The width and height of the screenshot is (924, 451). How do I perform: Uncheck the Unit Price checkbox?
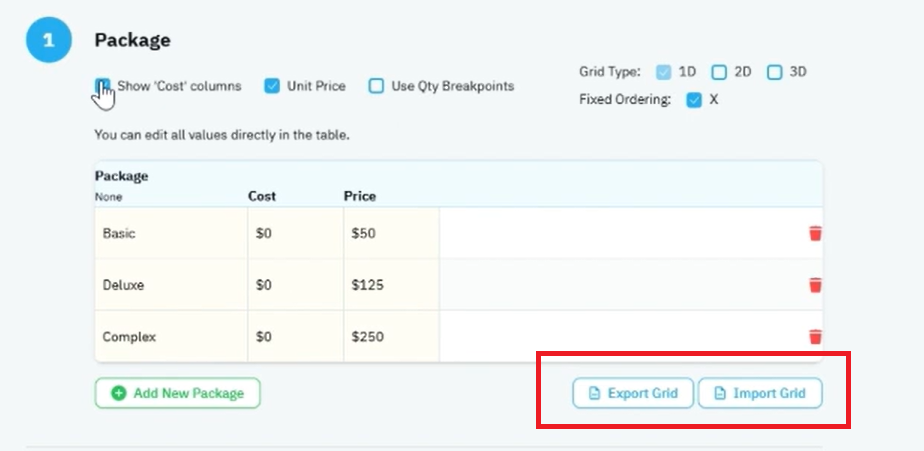[x=272, y=86]
